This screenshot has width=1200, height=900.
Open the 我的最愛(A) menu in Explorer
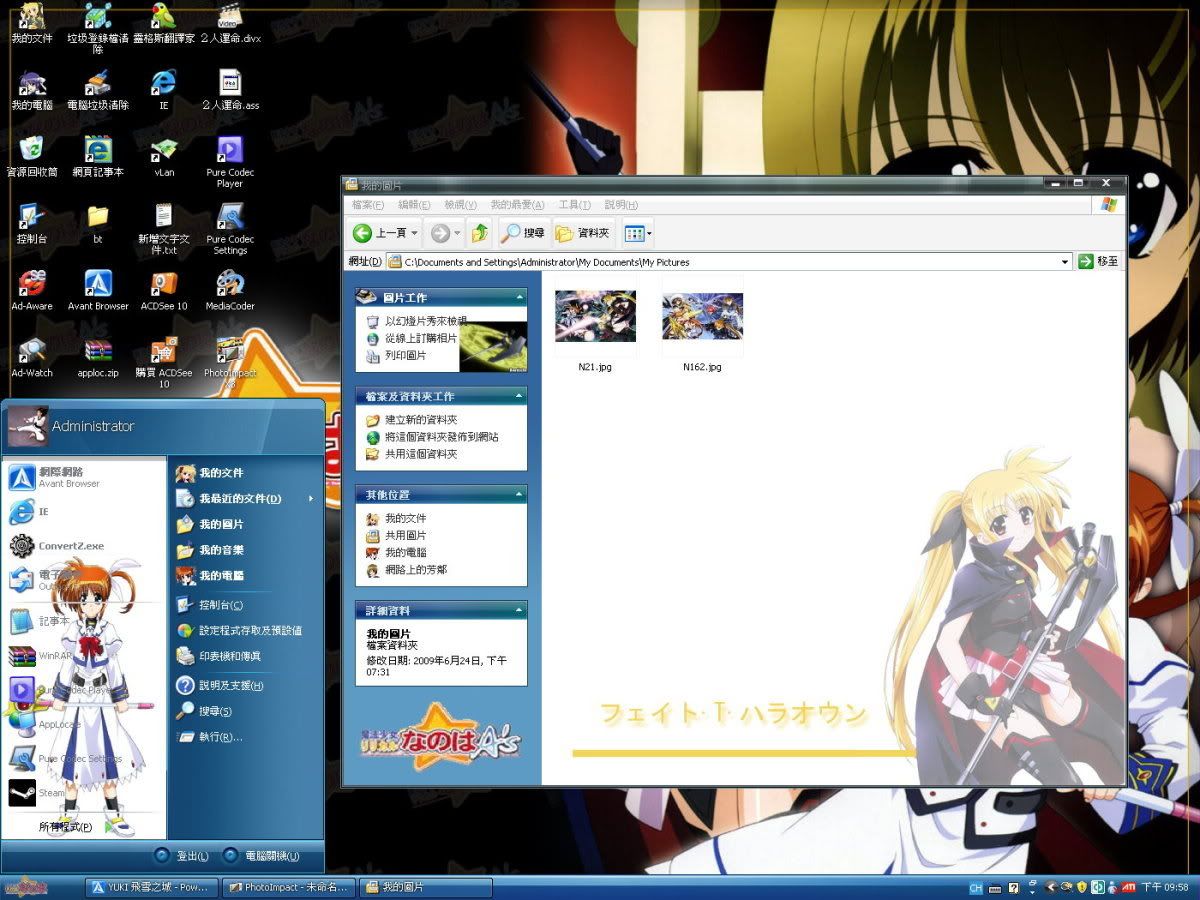[x=517, y=205]
